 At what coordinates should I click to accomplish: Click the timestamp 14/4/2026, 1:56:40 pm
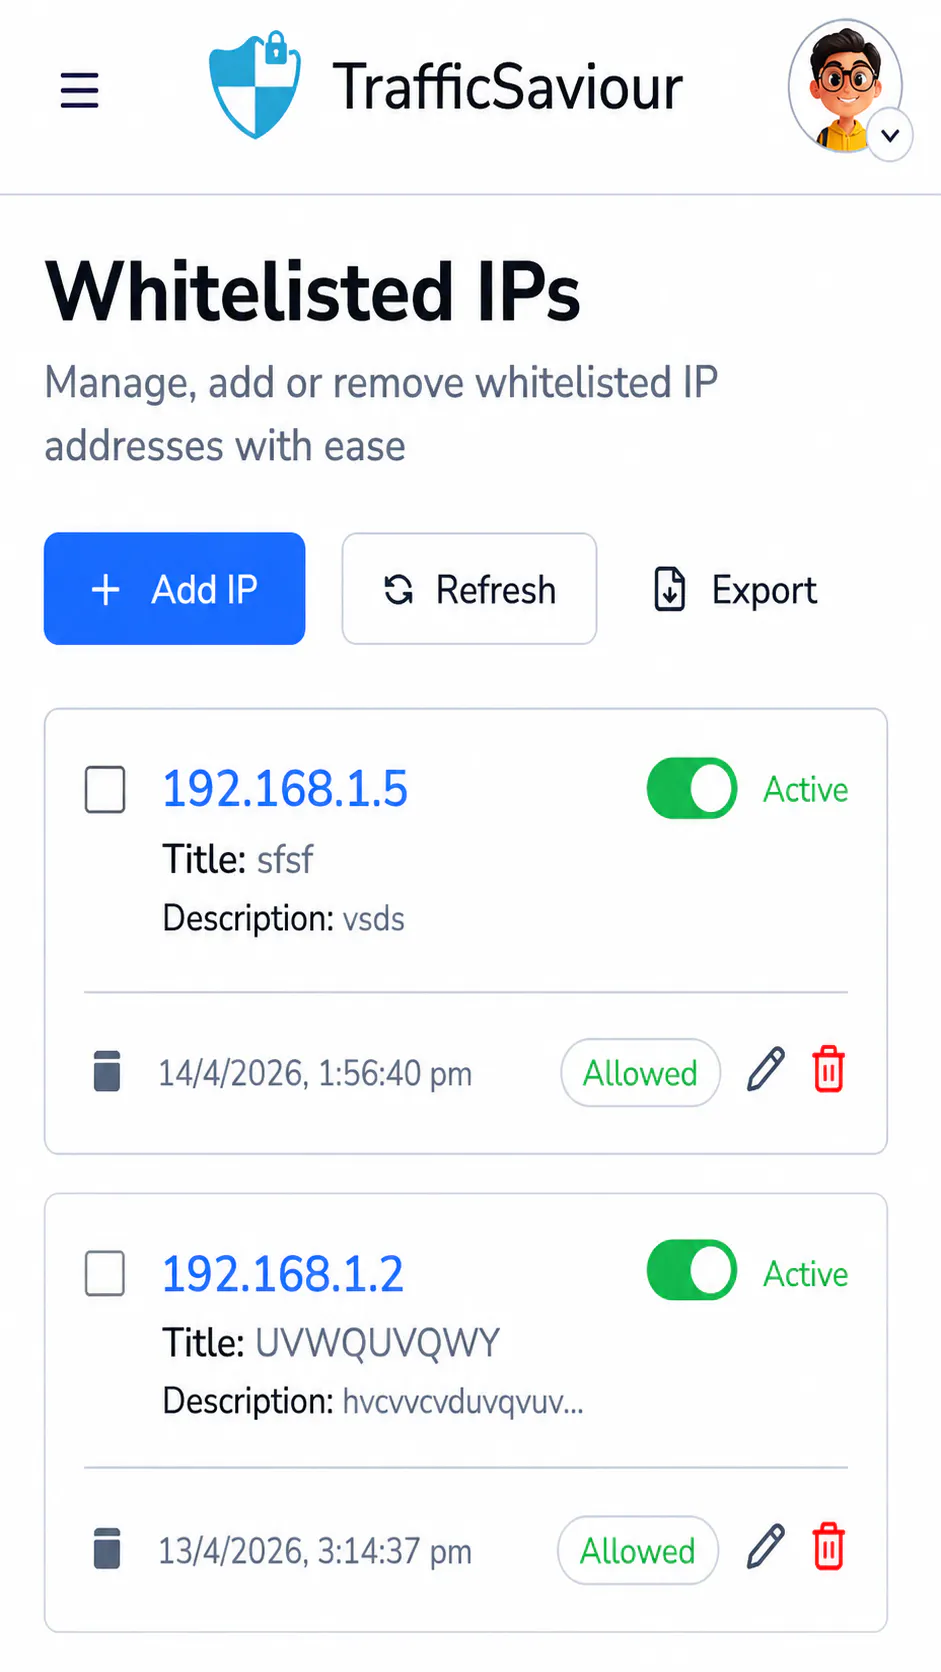click(x=315, y=1074)
